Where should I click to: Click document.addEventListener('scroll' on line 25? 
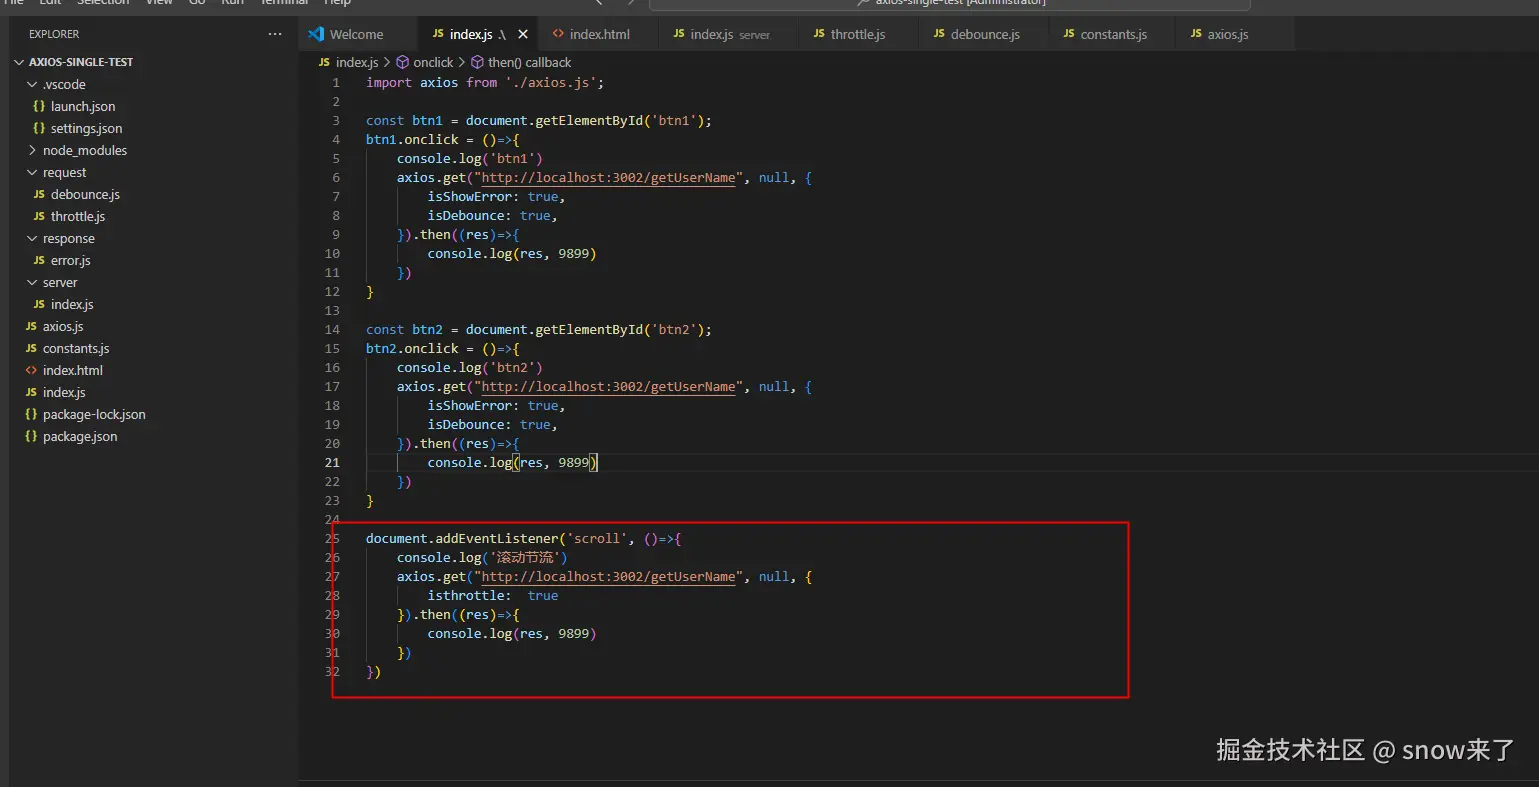click(497, 539)
